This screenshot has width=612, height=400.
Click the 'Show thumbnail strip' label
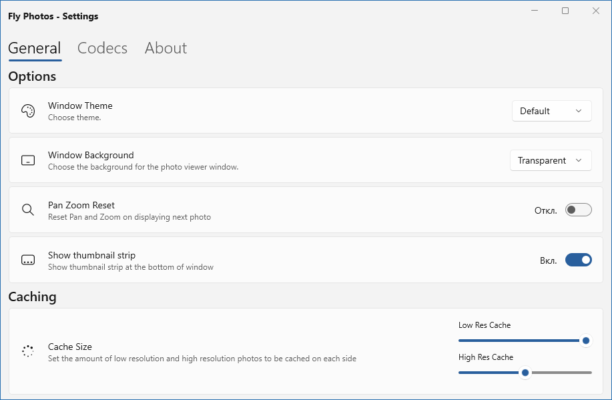pyautogui.click(x=92, y=255)
